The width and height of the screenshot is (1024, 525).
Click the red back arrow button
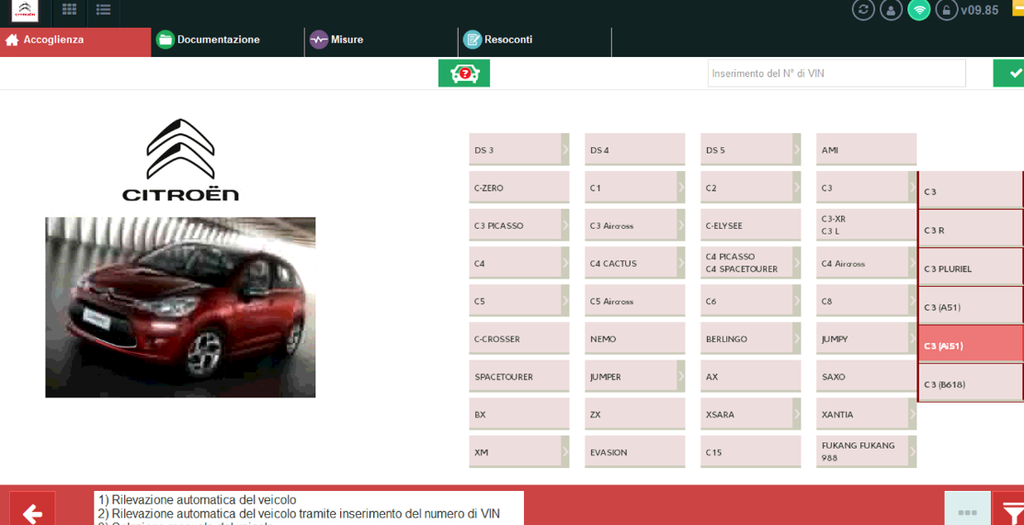[x=32, y=509]
